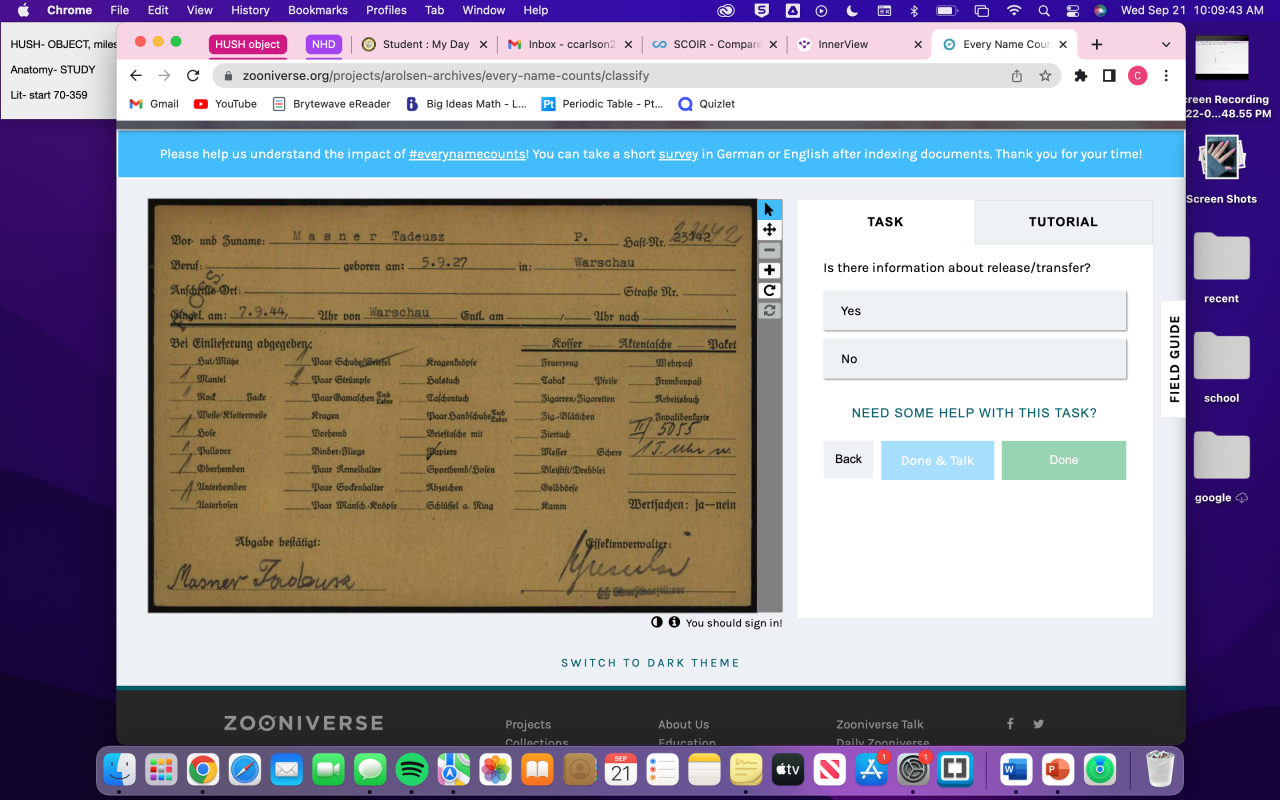Screen dimensions: 1280x800
Task: Open the #everynamecounts link
Action: click(467, 154)
